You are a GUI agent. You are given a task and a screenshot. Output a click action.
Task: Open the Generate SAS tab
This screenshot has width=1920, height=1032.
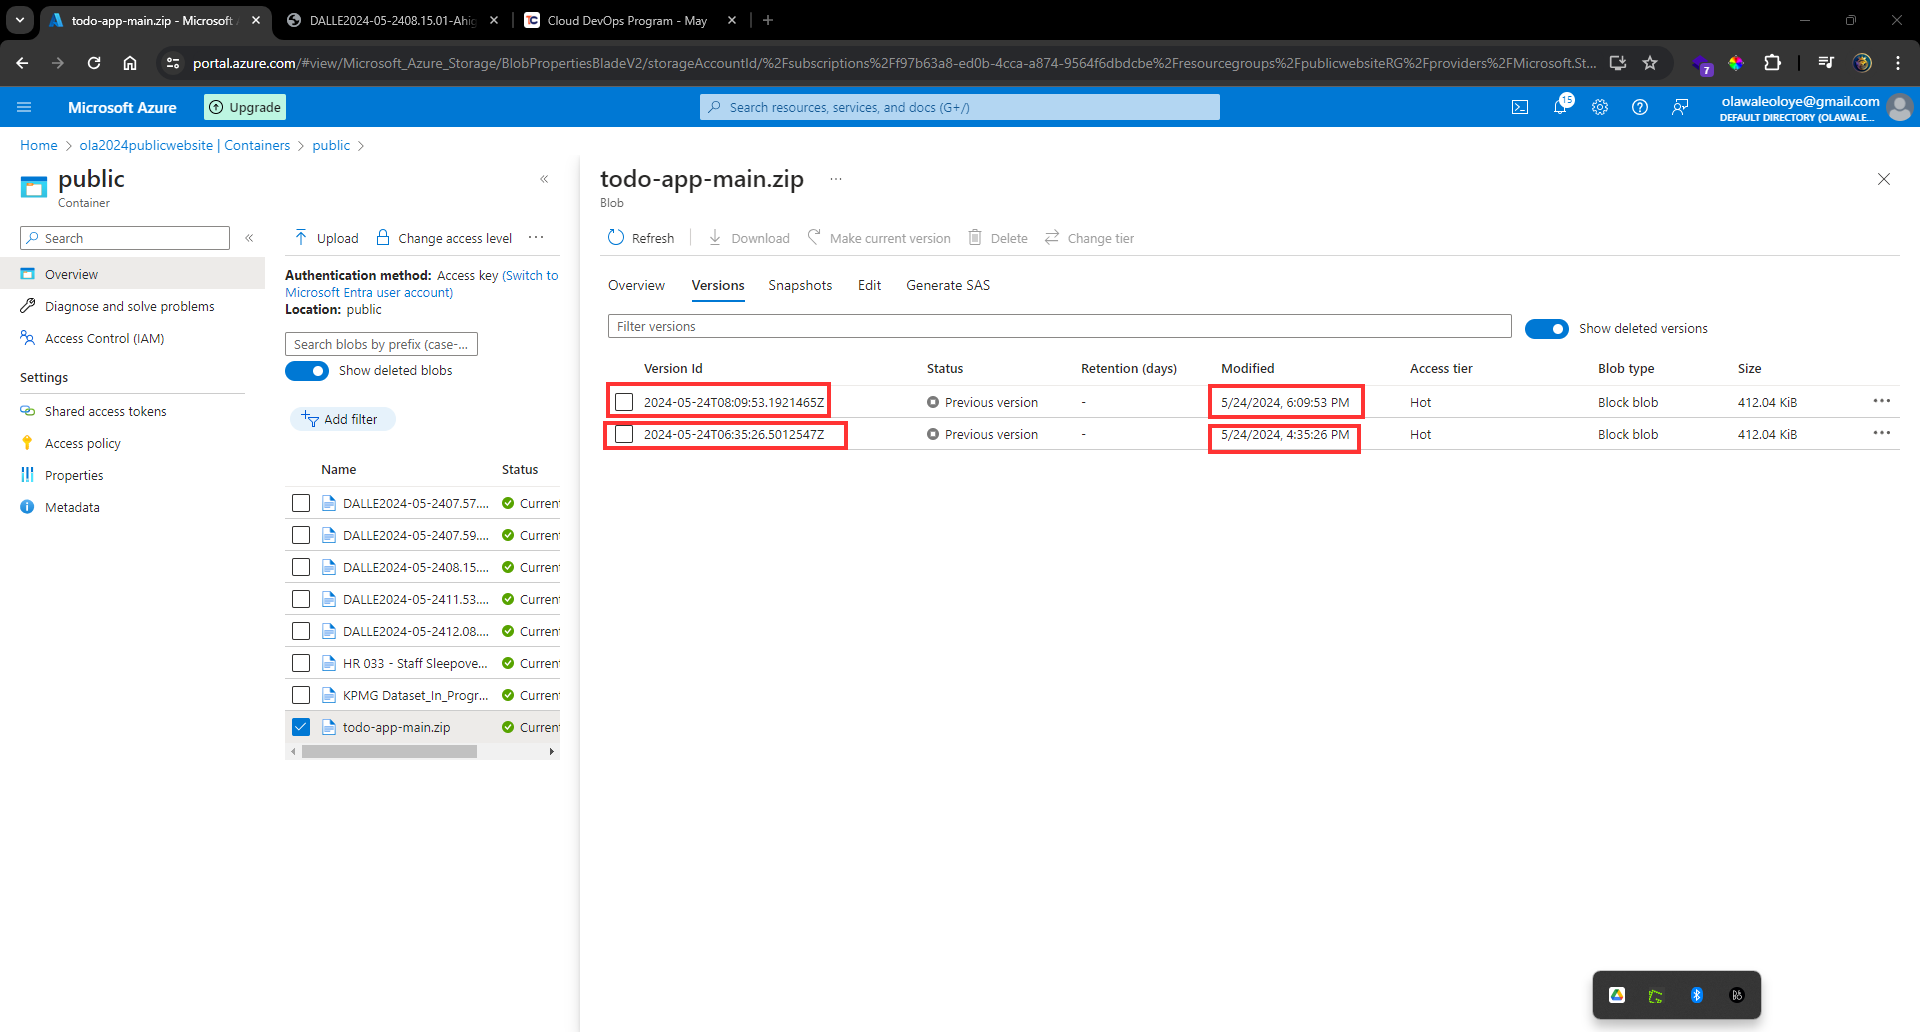point(947,285)
